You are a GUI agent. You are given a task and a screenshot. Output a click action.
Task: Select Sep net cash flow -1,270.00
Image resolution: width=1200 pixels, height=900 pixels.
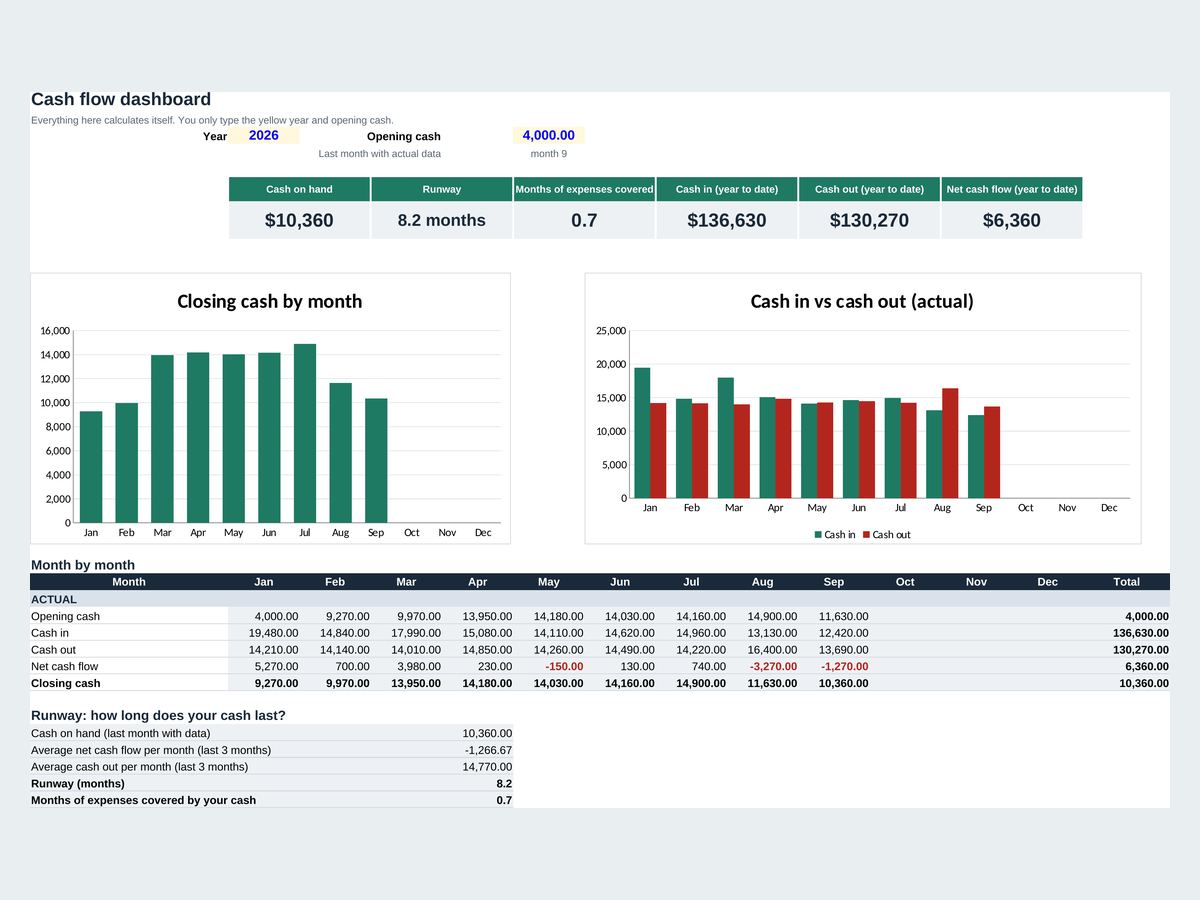tap(833, 666)
